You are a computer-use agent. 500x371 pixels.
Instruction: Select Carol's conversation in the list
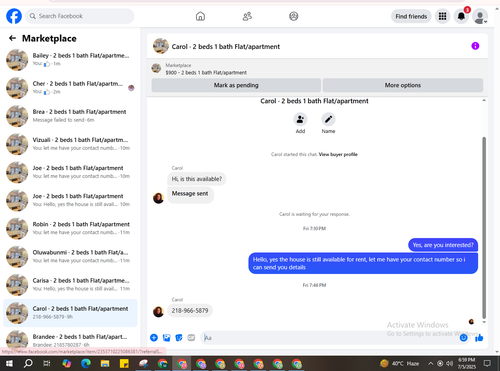tap(70, 313)
